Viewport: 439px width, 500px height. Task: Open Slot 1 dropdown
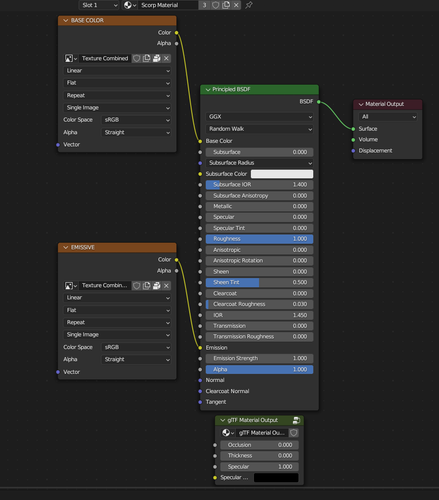[x=99, y=5]
